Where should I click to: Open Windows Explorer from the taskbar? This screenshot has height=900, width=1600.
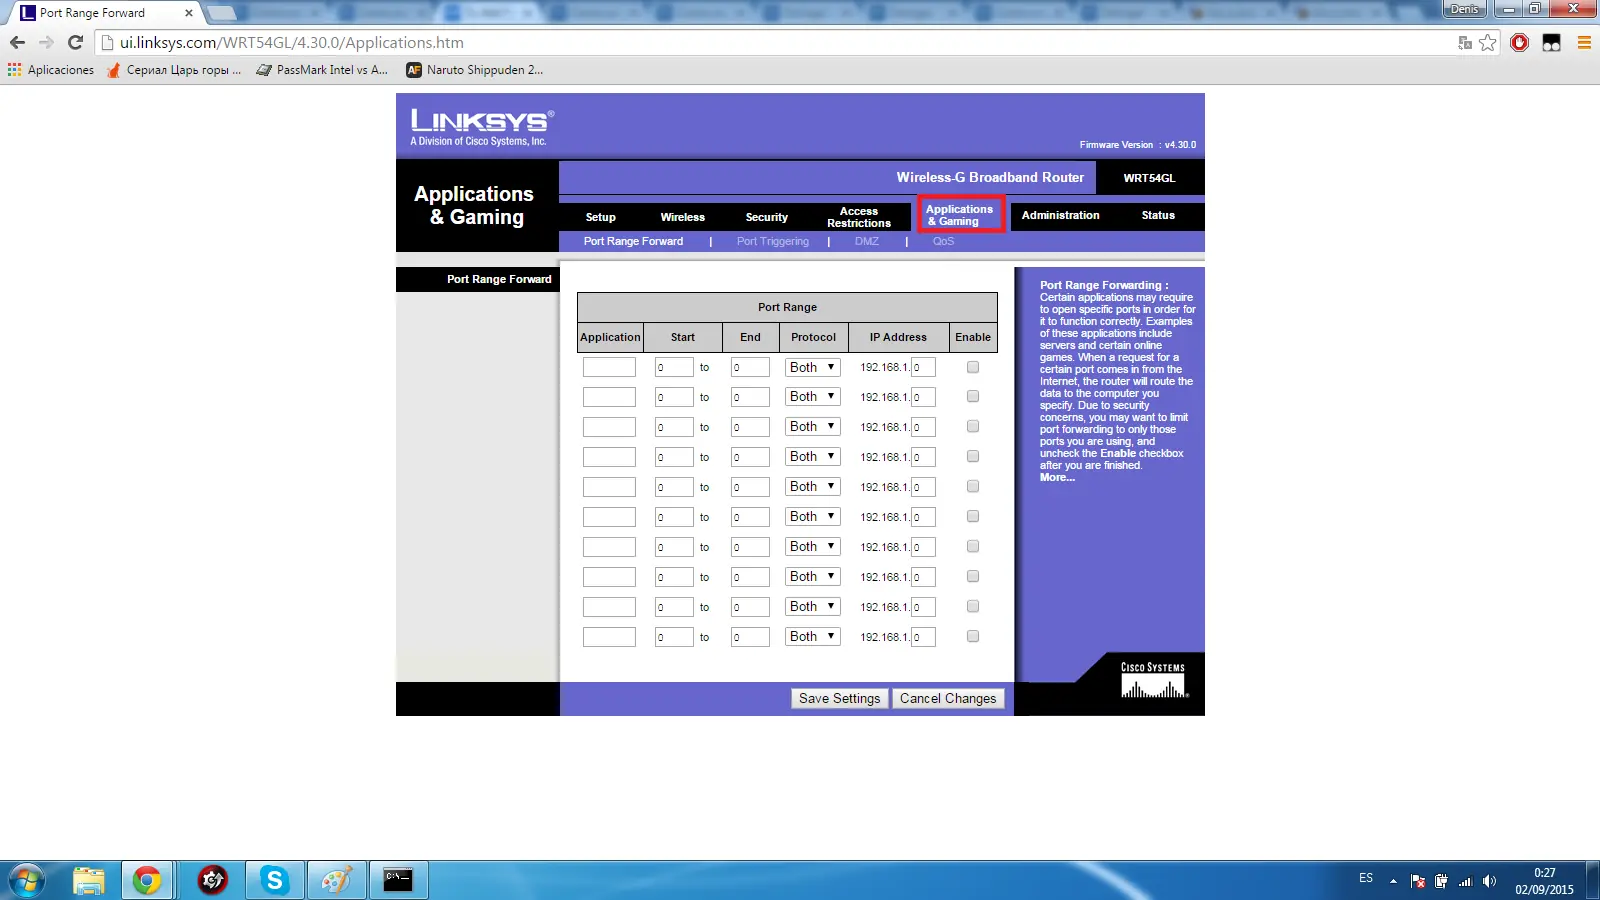pyautogui.click(x=89, y=881)
